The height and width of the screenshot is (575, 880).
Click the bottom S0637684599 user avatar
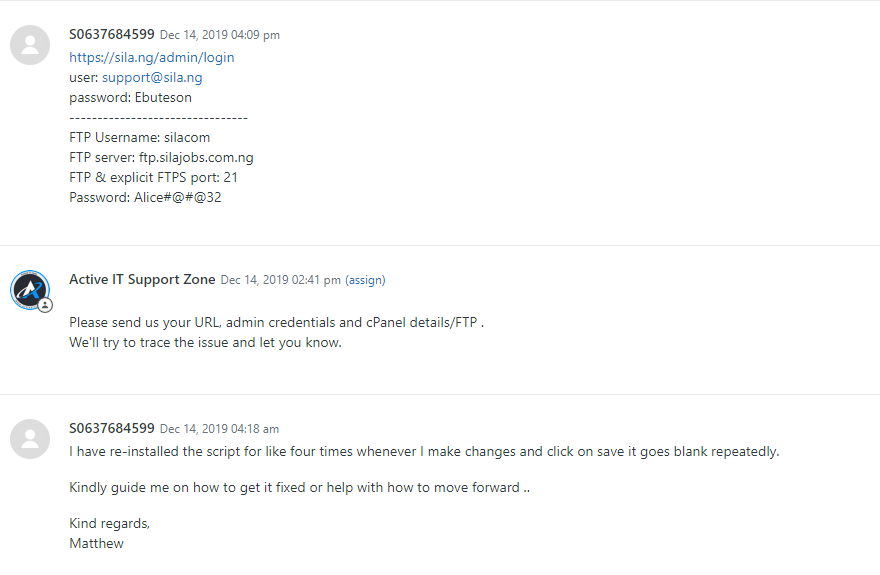click(30, 439)
